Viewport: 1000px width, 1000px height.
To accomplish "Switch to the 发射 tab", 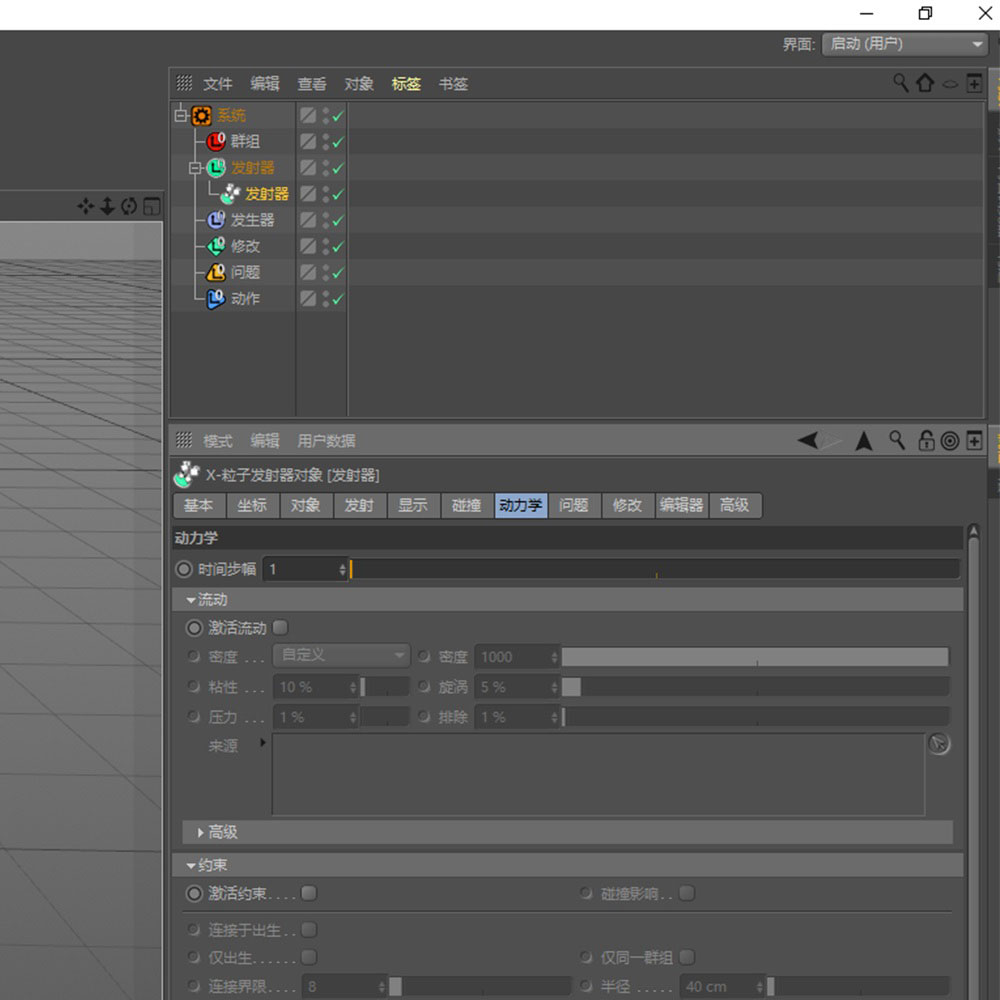I will point(359,505).
